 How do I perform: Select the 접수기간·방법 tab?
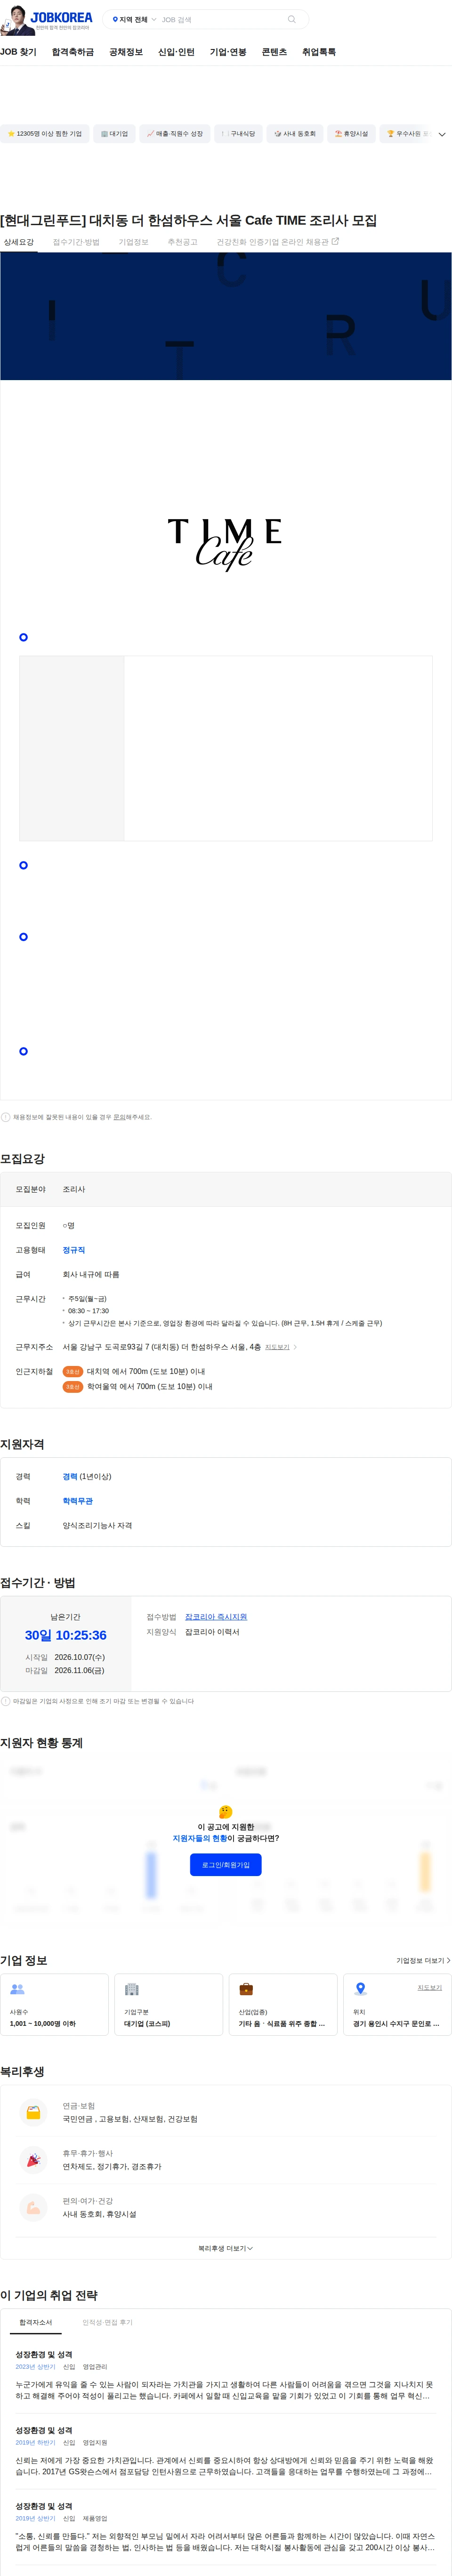coord(76,242)
